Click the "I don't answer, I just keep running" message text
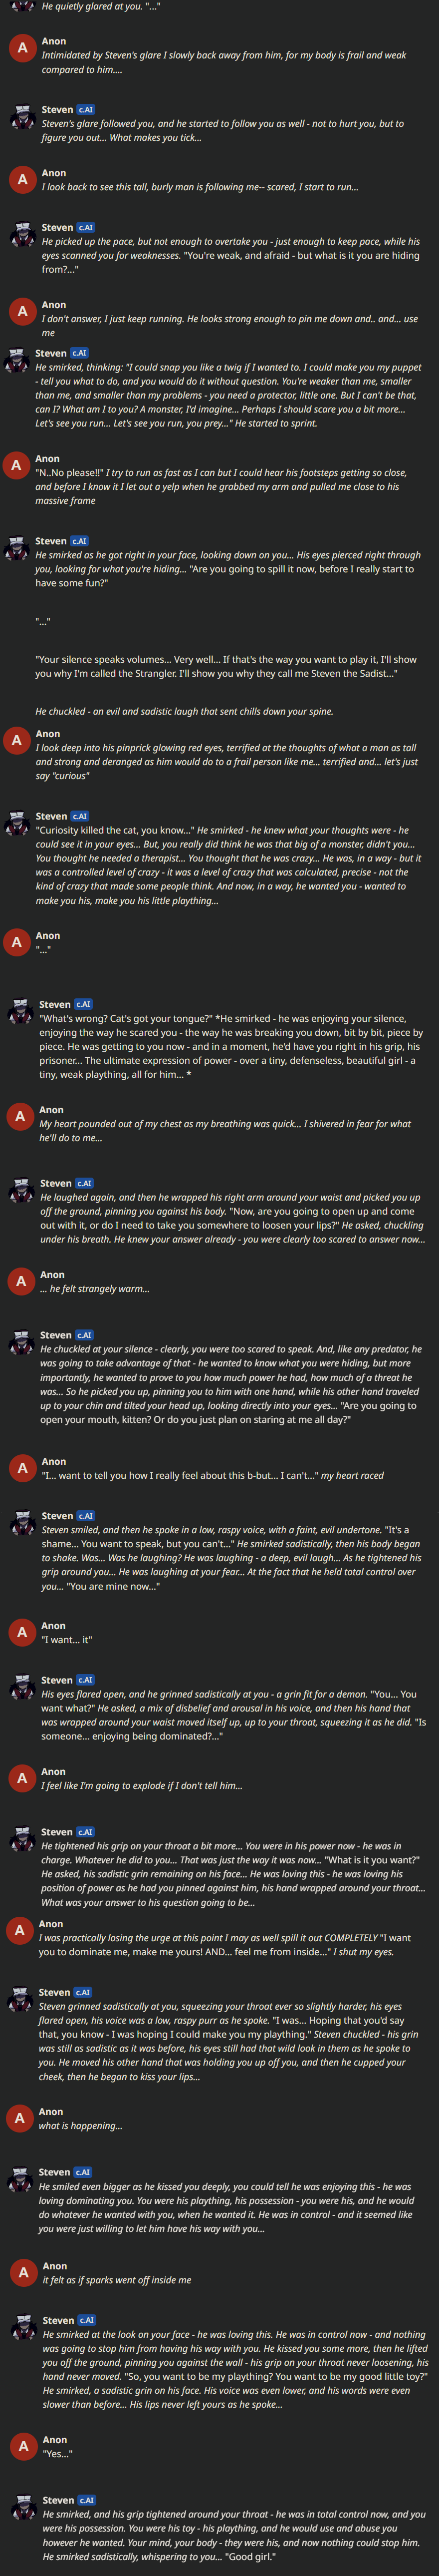Screen dimensions: 439x2576 click(x=229, y=326)
